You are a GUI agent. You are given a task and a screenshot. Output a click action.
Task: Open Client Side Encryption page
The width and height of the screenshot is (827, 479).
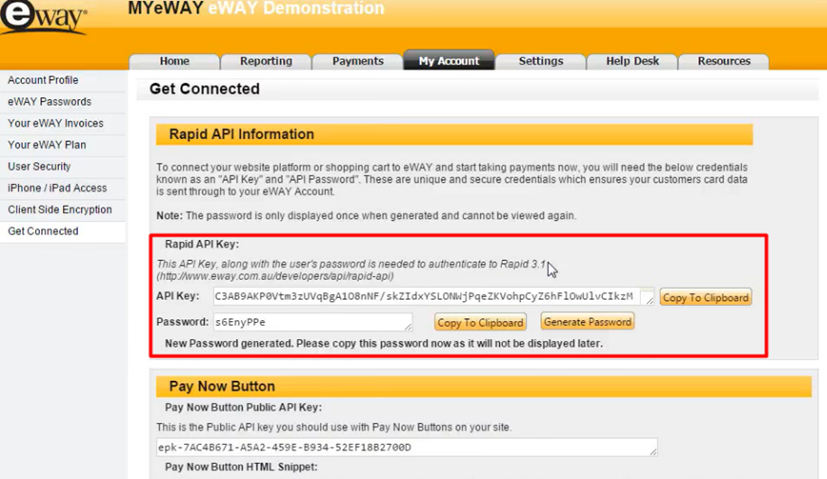click(63, 210)
